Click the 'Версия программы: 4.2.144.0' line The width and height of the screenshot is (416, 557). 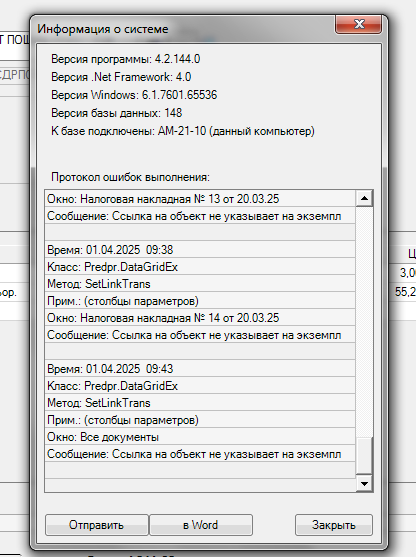click(x=126, y=59)
